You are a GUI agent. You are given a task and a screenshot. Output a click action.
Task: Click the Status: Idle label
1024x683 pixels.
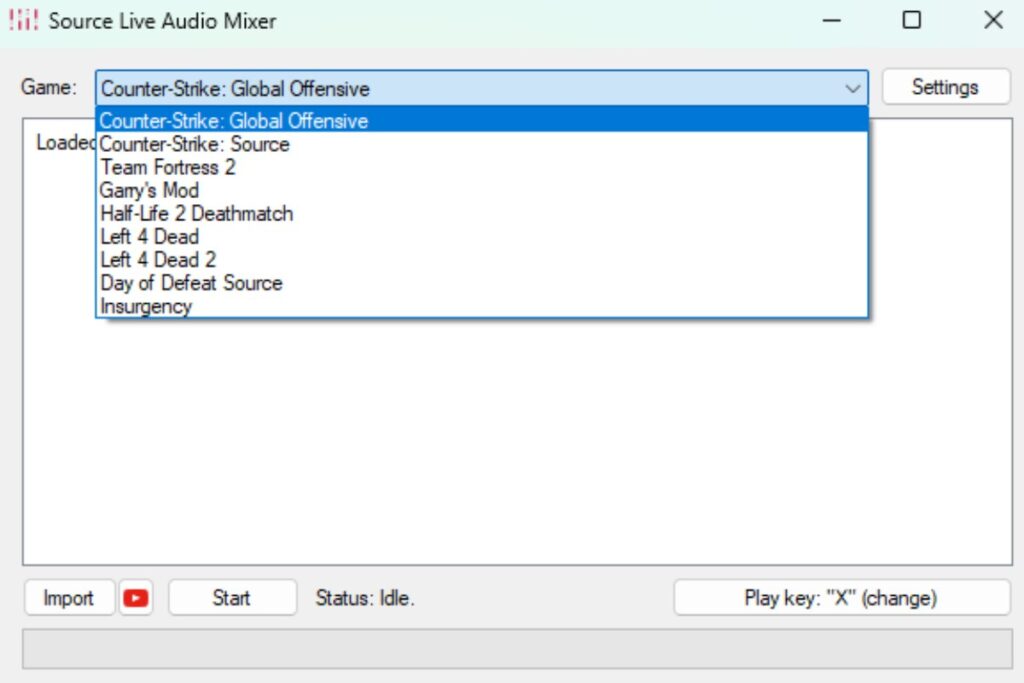(366, 597)
